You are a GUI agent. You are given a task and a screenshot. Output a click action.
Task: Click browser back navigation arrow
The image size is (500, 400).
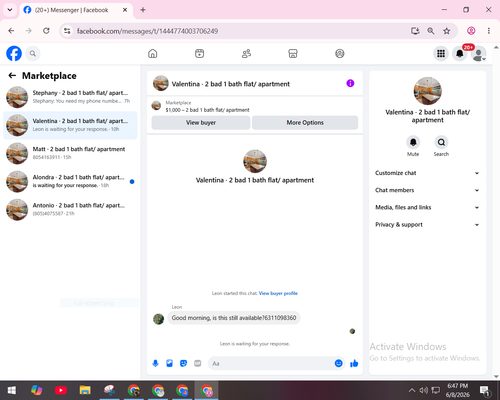click(x=11, y=31)
